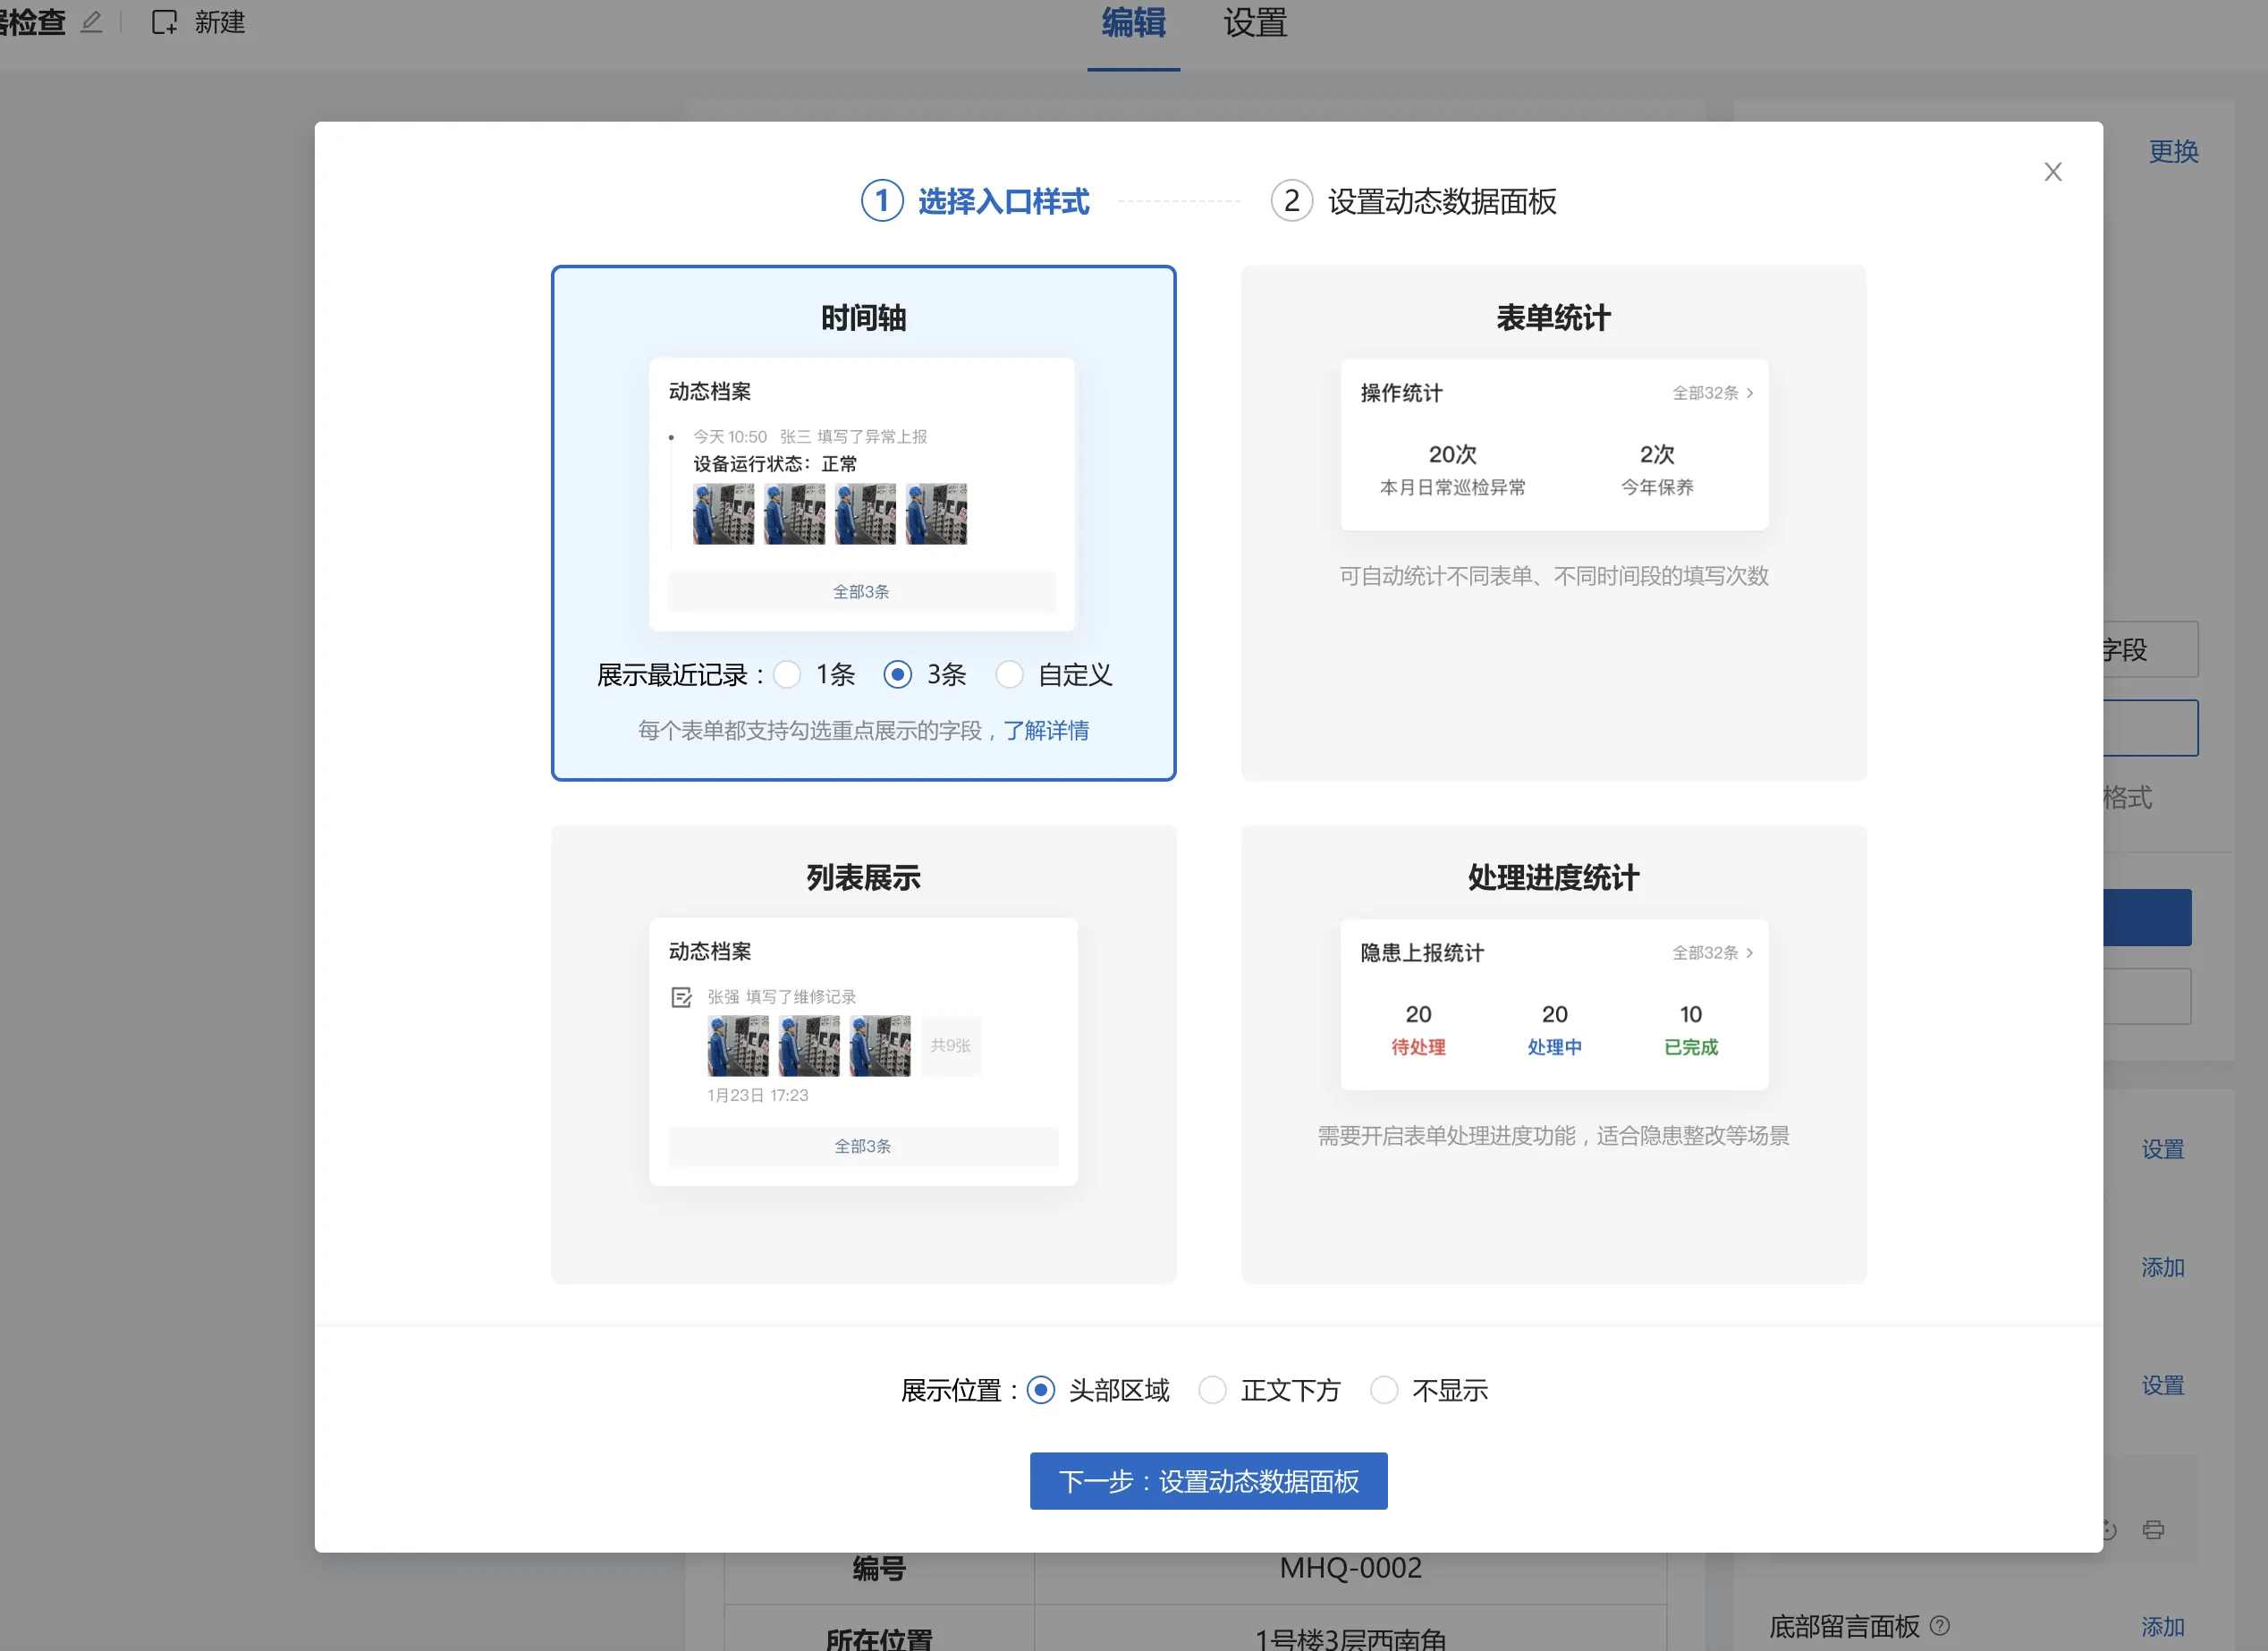This screenshot has height=1651, width=2268.
Task: Expand 全部32条 in 操作统计 card
Action: click(x=1713, y=393)
